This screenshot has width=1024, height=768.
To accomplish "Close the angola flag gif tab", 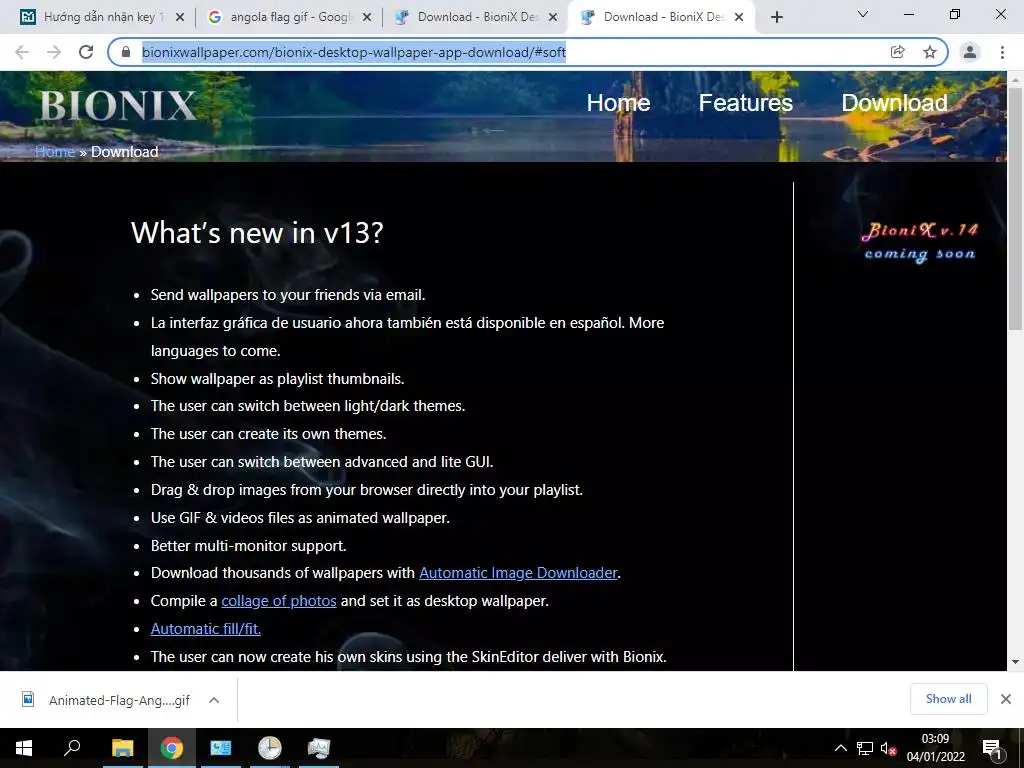I will point(367,17).
